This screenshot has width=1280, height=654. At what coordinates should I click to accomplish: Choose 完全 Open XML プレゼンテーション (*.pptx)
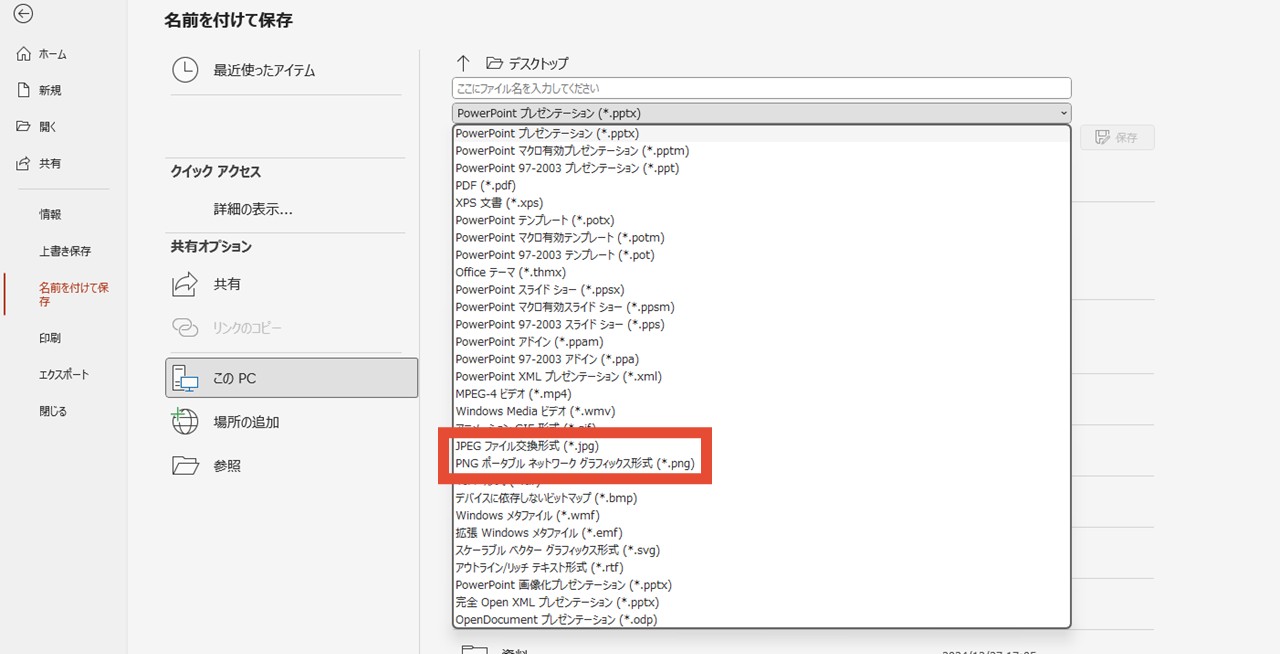(761, 602)
